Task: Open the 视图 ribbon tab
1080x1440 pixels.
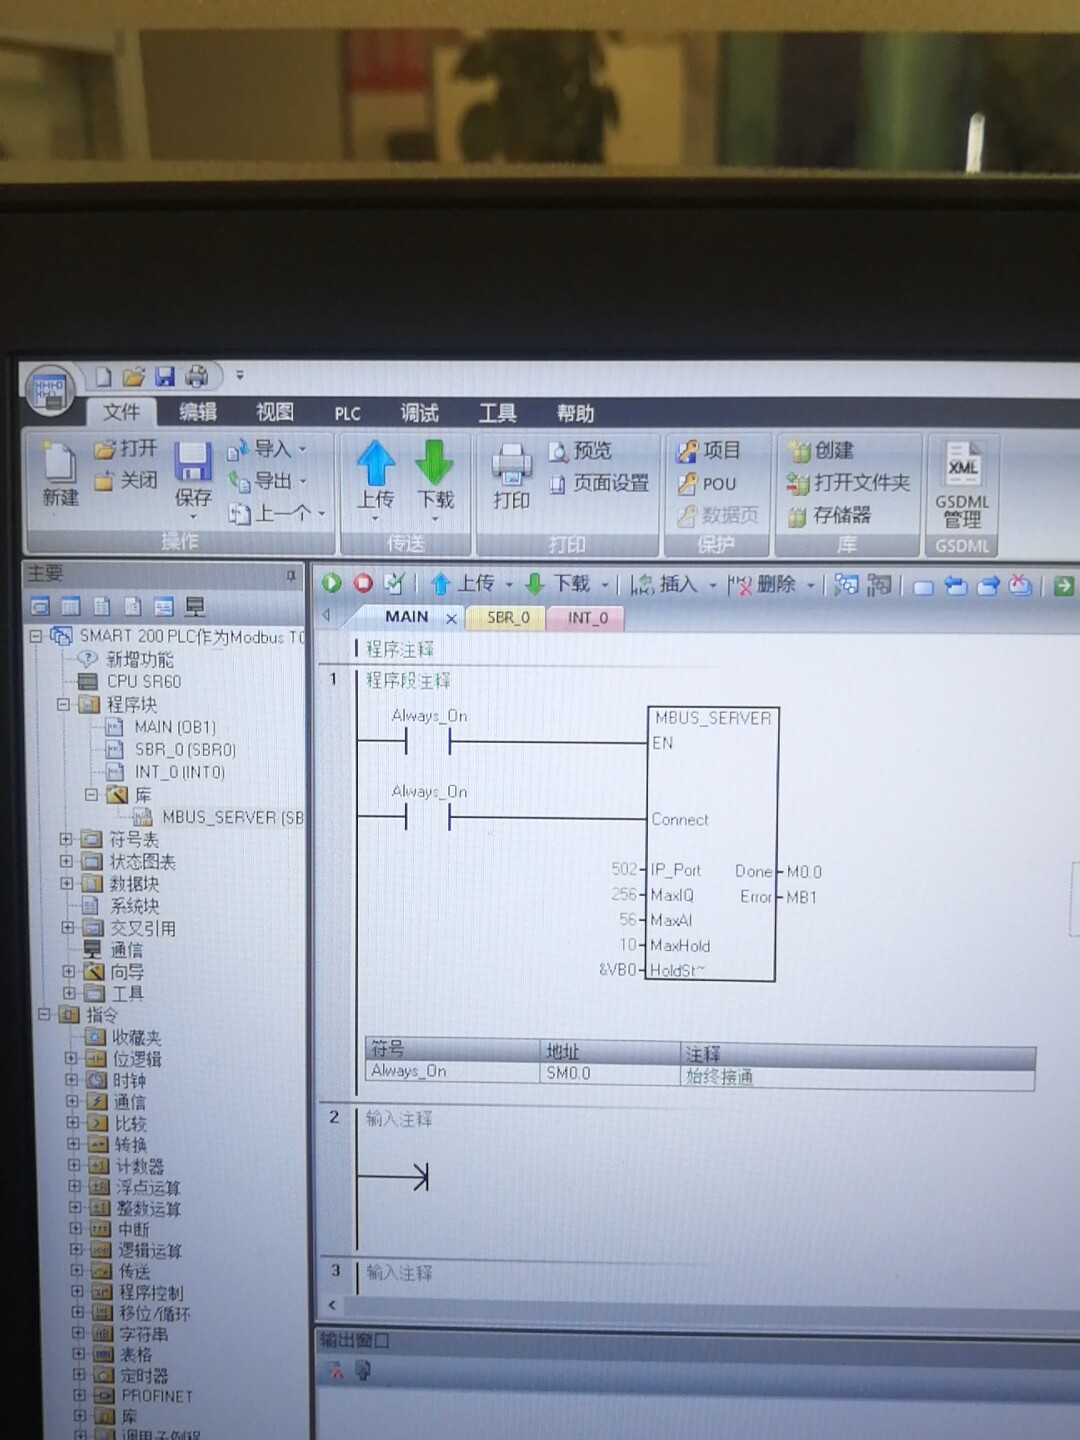Action: point(275,412)
